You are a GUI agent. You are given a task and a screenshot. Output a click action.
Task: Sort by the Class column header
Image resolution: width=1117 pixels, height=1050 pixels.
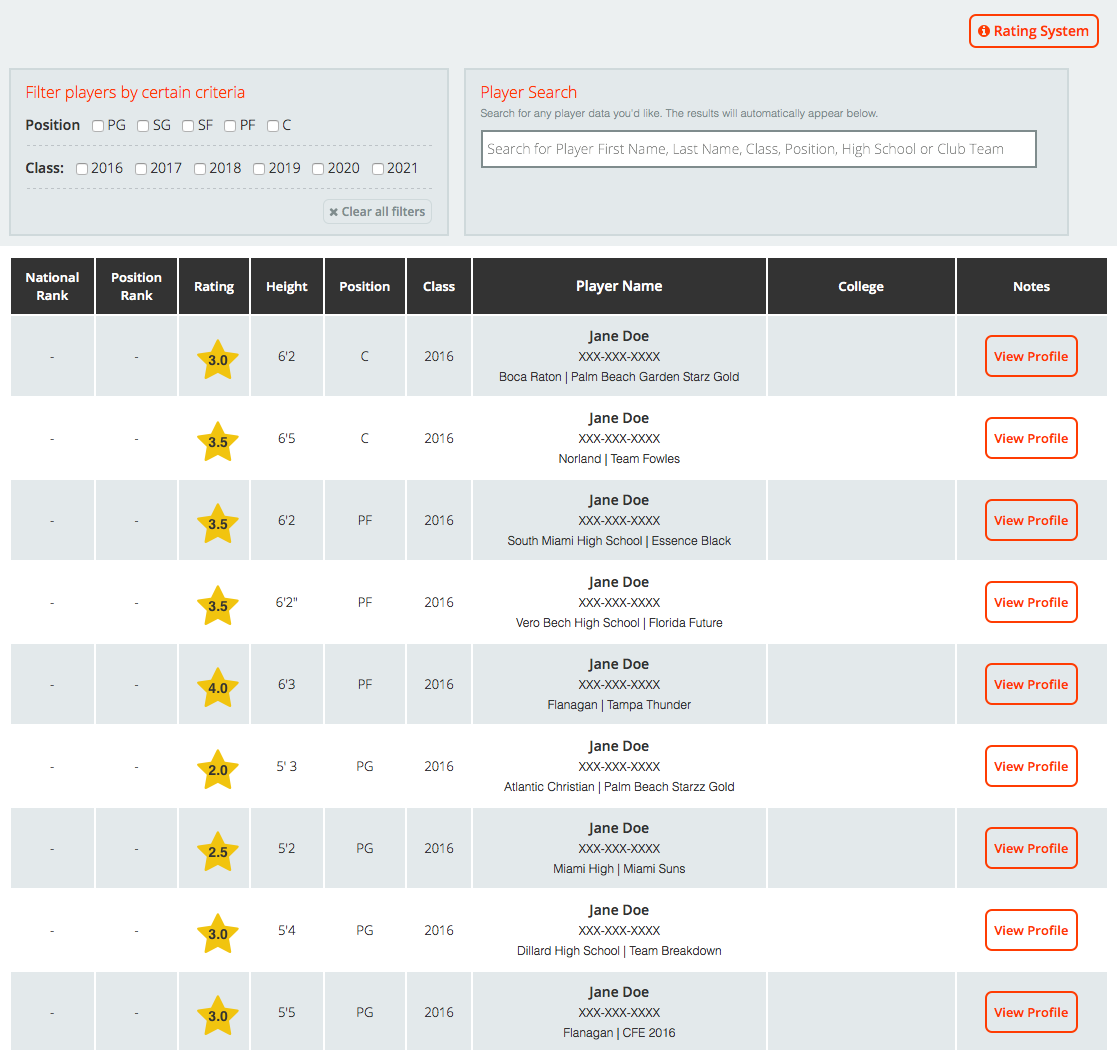click(439, 286)
